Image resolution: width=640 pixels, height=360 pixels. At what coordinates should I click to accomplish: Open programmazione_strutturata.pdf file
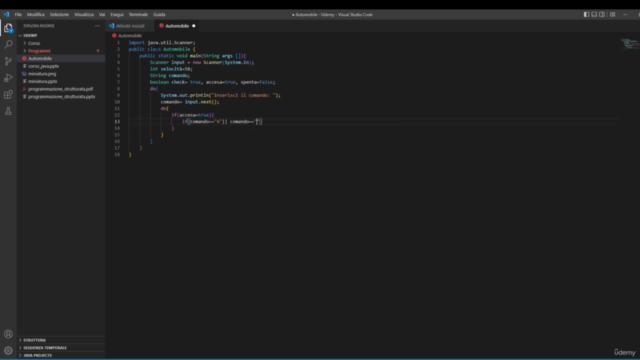point(61,89)
